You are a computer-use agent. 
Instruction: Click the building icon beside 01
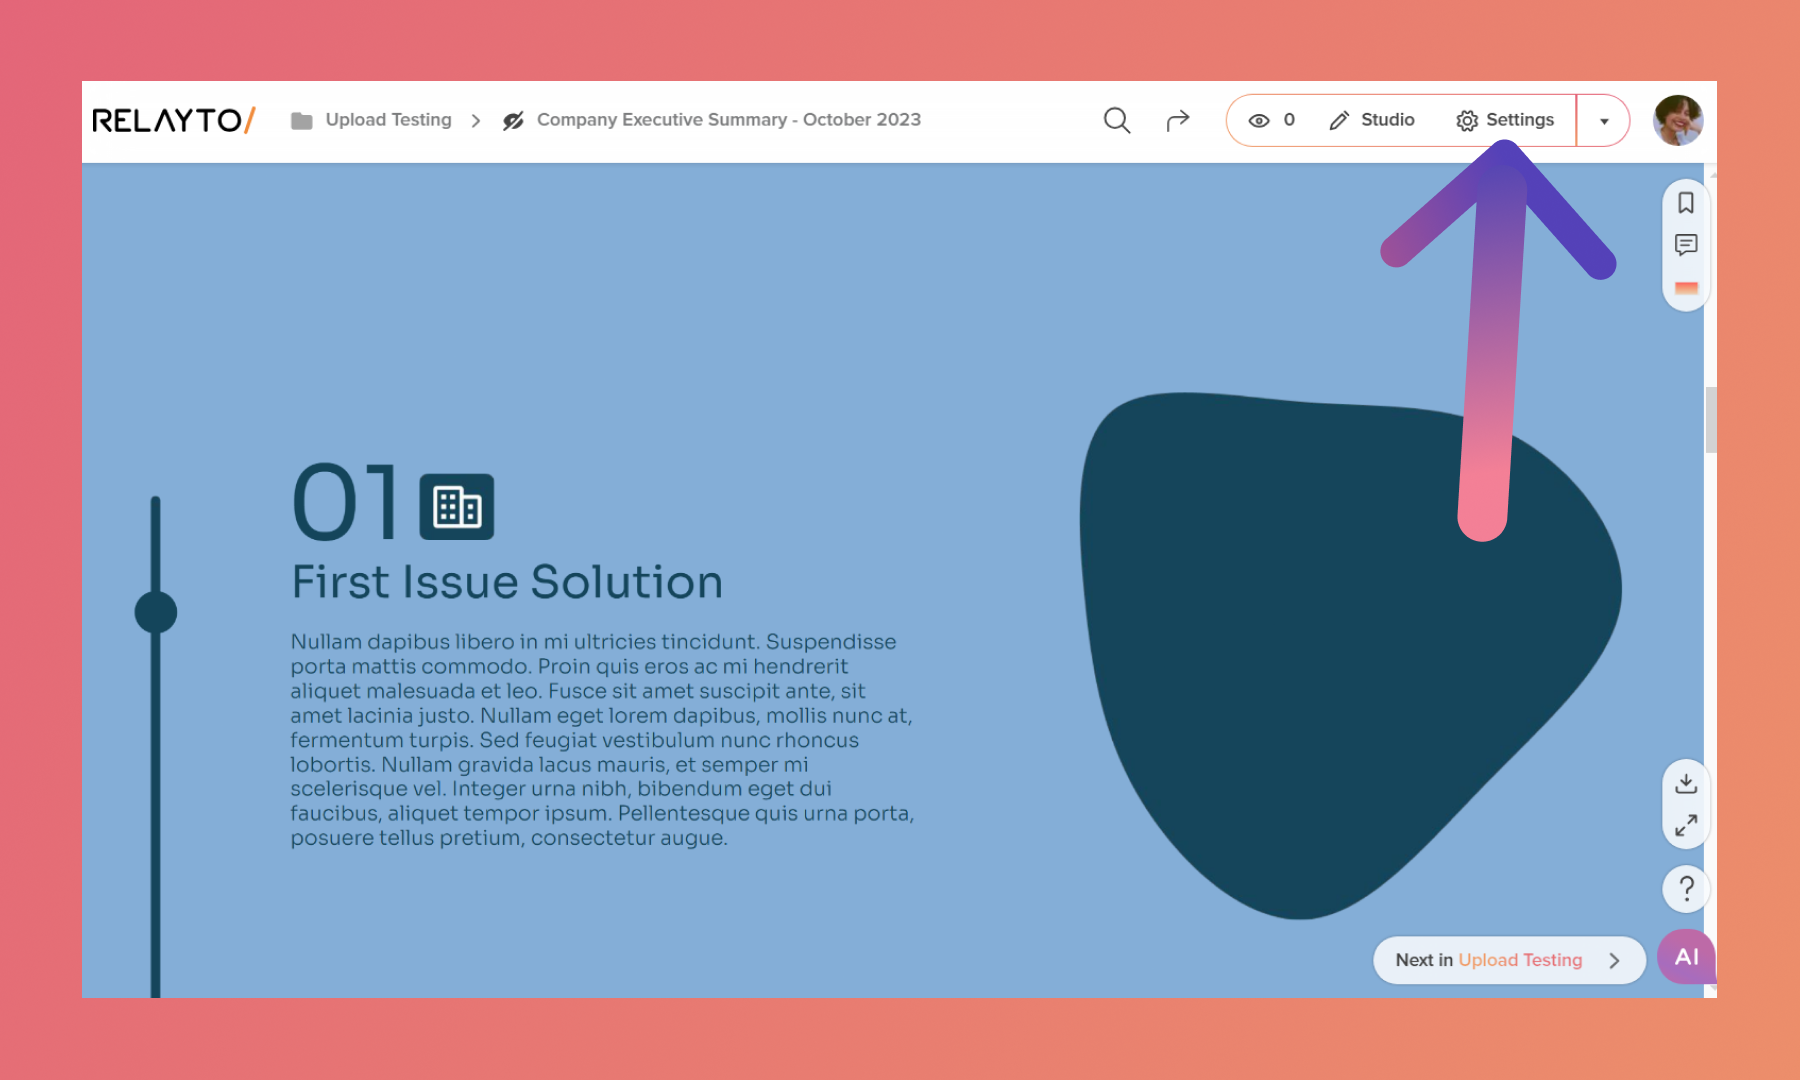click(x=457, y=507)
